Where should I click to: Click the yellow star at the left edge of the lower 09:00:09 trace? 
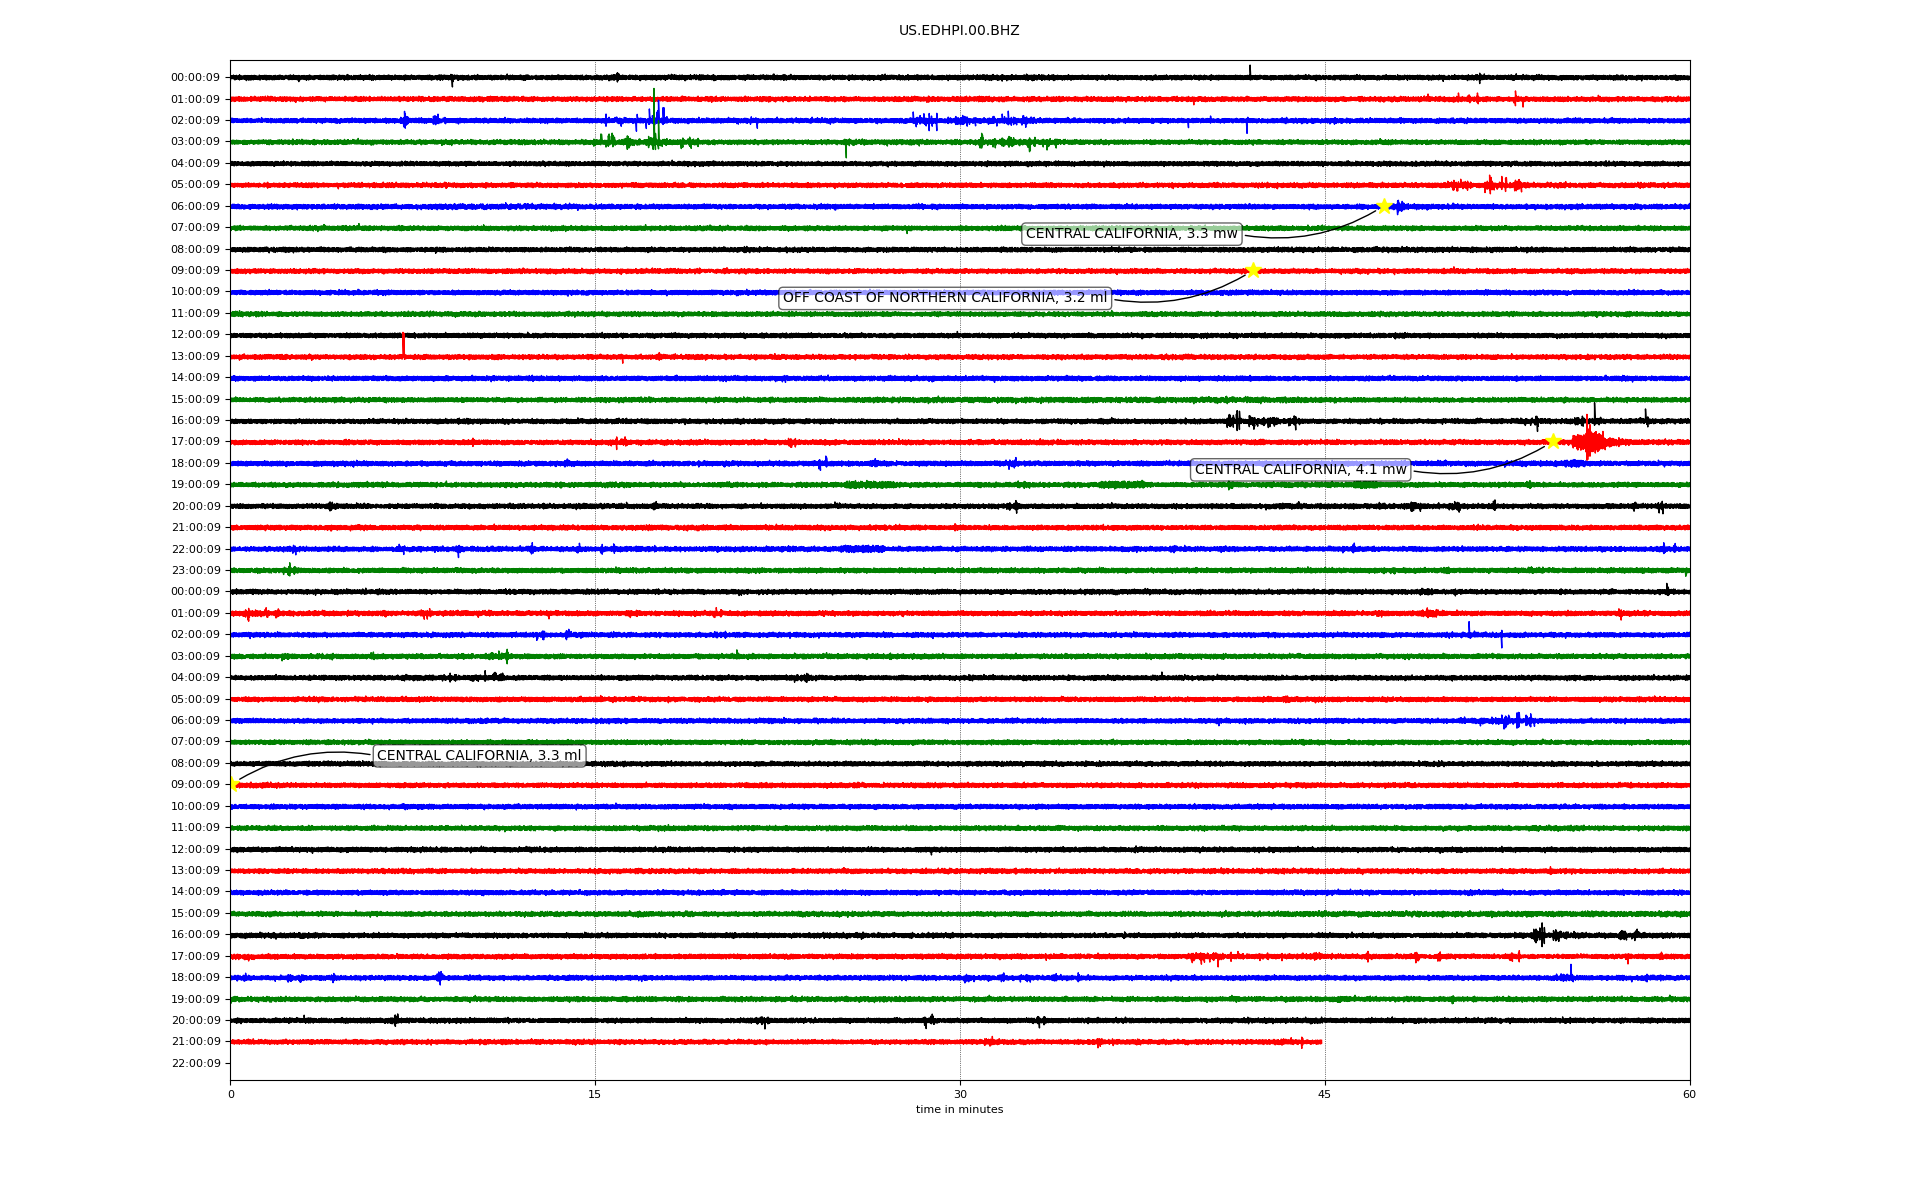tap(233, 784)
